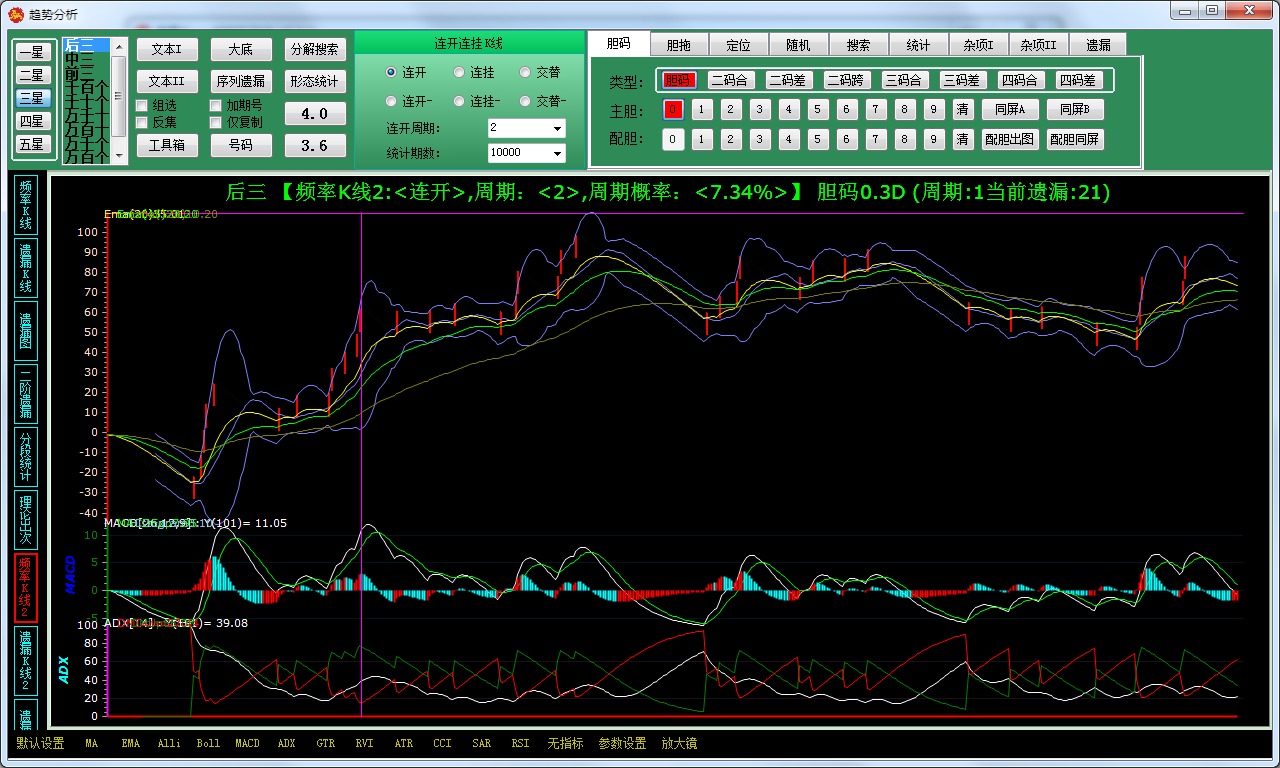The image size is (1280, 768).
Task: Choose the 二码合 type option
Action: tap(731, 80)
